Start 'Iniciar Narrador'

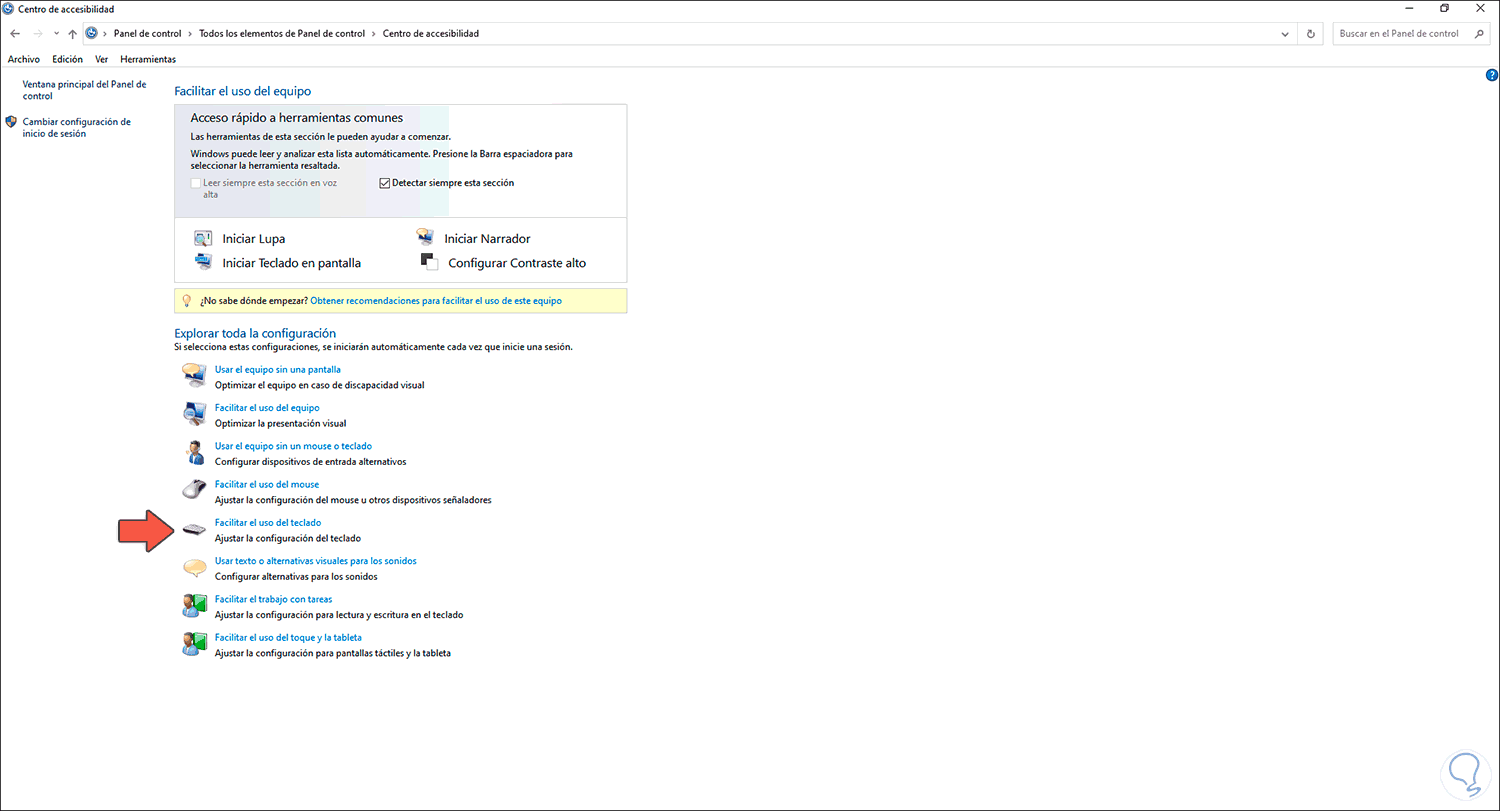pos(487,239)
